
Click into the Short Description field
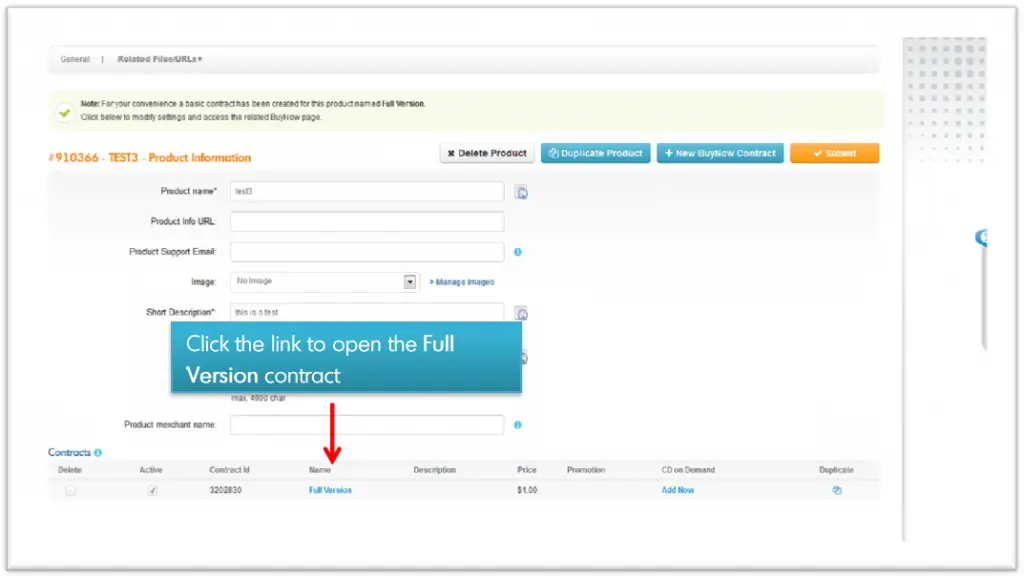367,312
